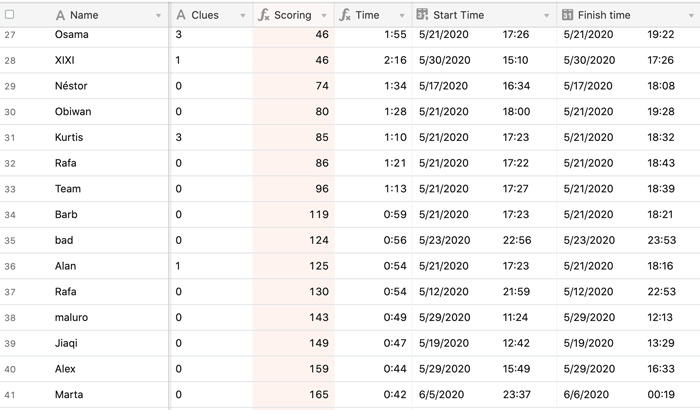Tick the select-all checkbox in header
Viewport: 700px width, 410px height.
point(9,15)
